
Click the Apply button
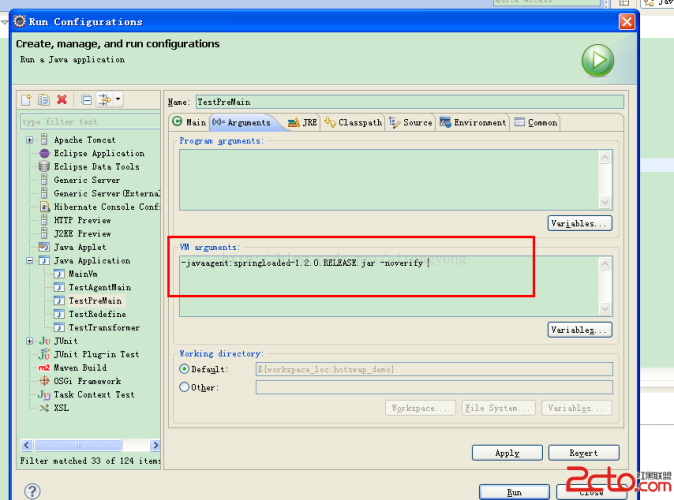pos(507,453)
